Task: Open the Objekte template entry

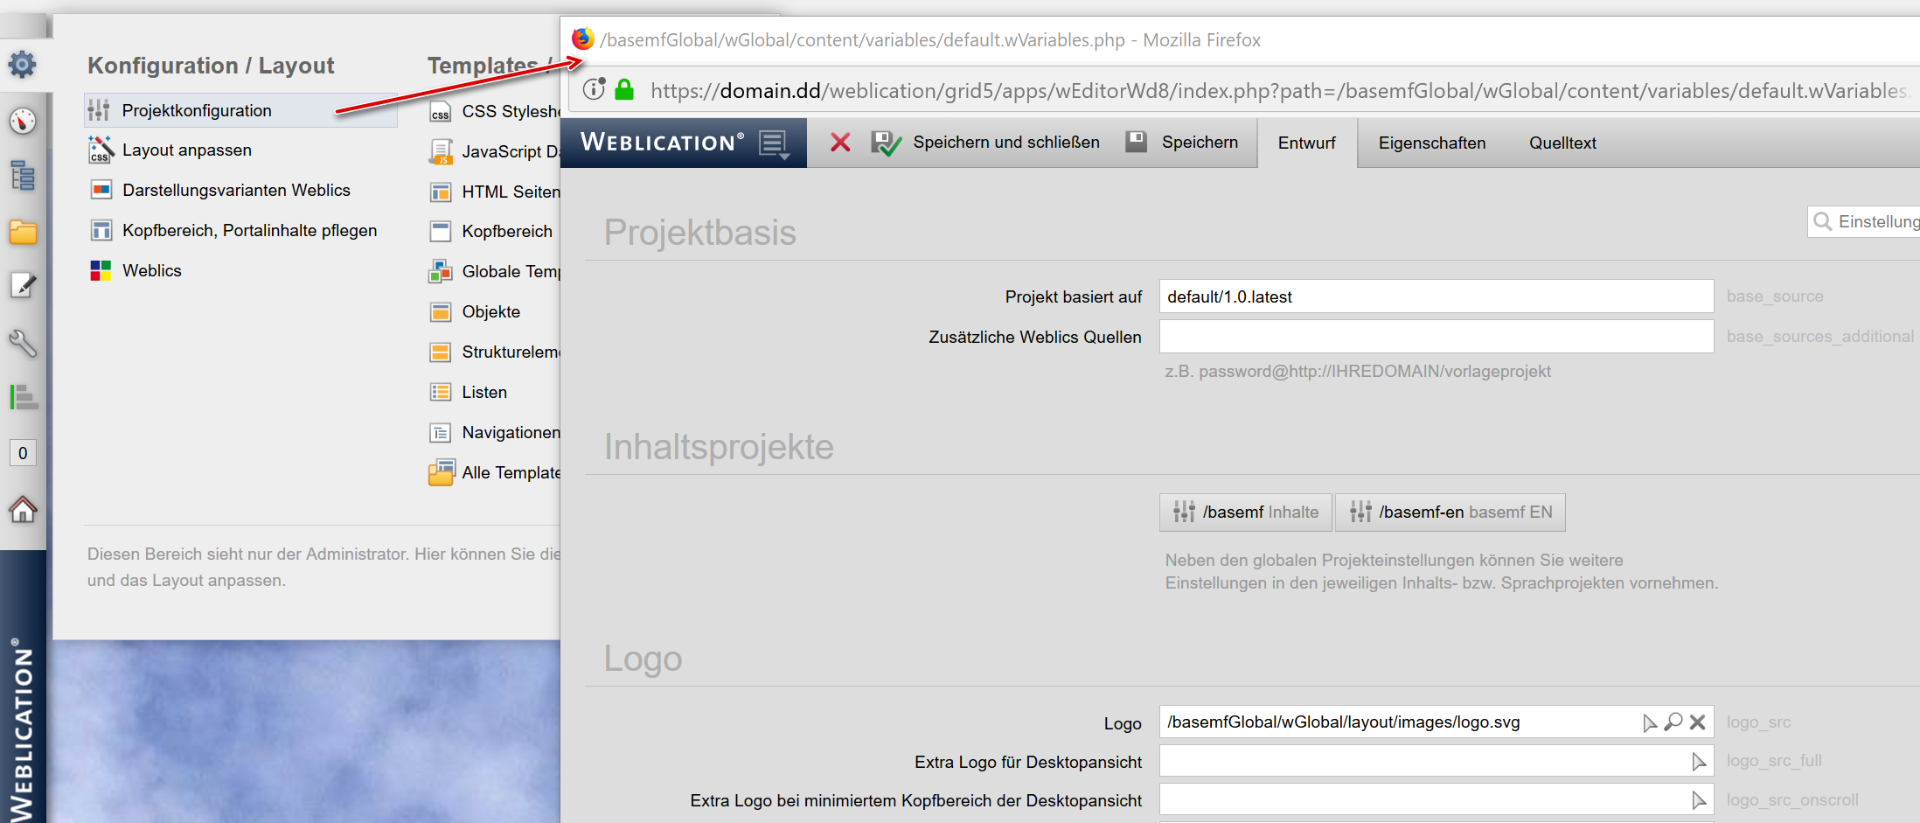Action: tap(476, 312)
